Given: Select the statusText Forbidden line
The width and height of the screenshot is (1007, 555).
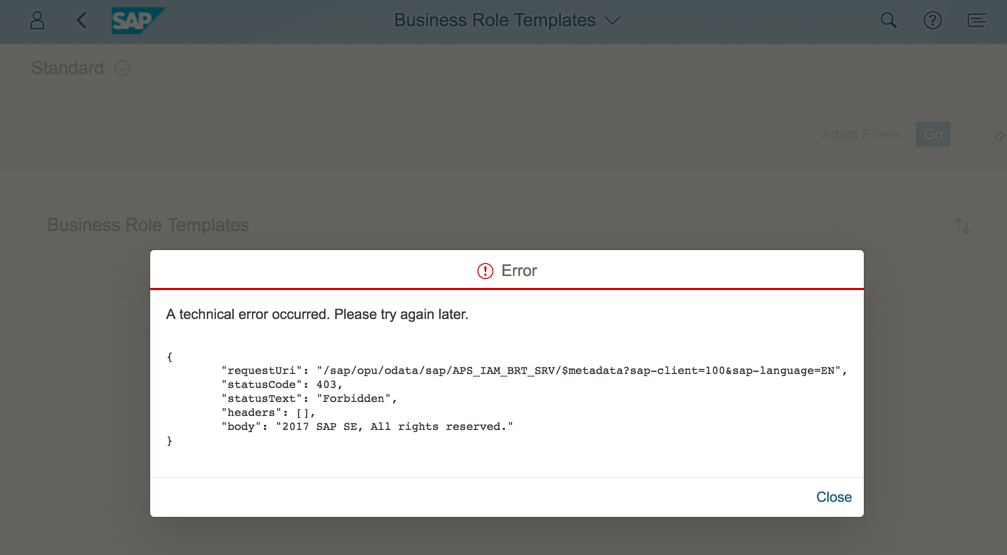Looking at the screenshot, I should (x=310, y=399).
